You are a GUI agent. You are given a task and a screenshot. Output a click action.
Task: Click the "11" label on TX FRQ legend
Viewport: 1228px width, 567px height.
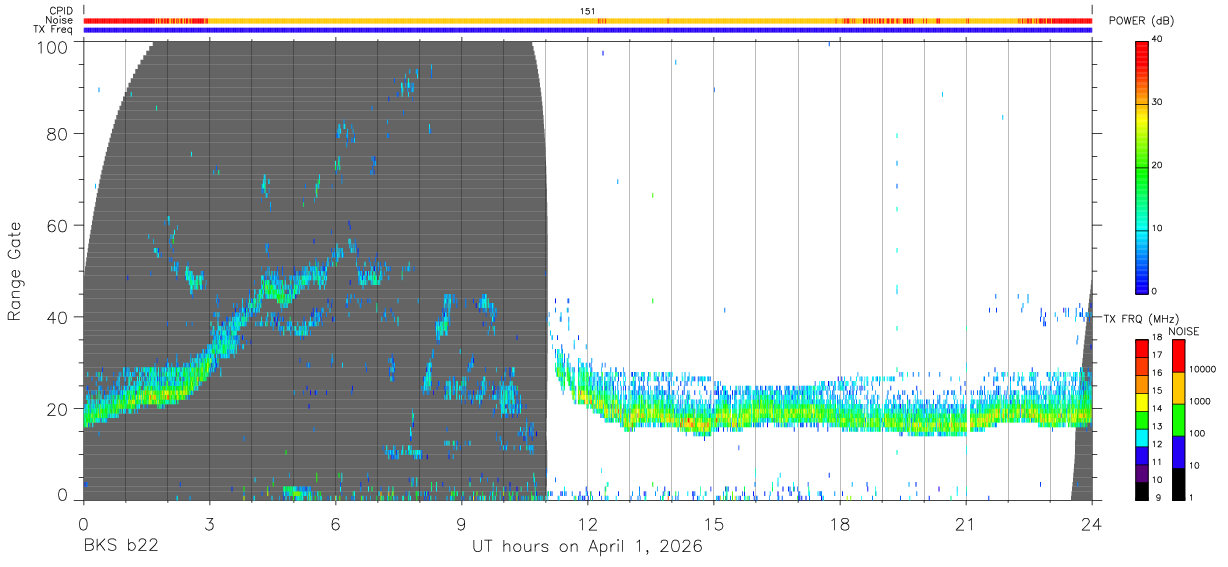[1157, 462]
